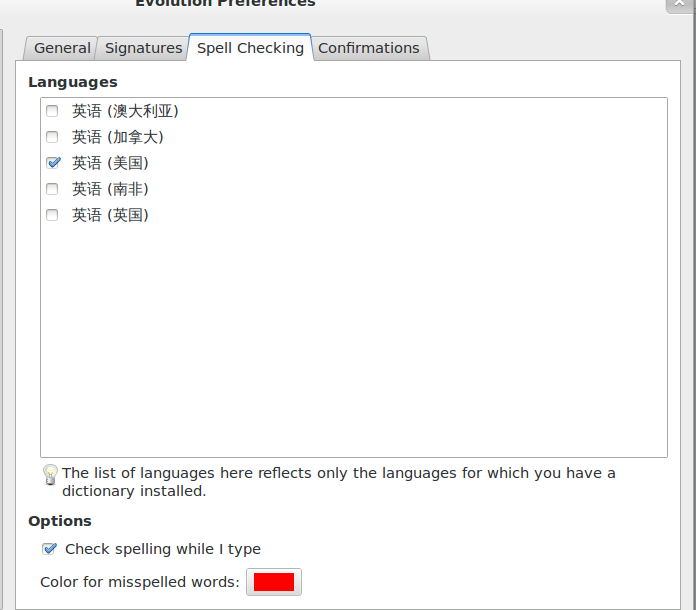Click the Color for misspelled words label
The height and width of the screenshot is (610, 696).
pos(140,582)
